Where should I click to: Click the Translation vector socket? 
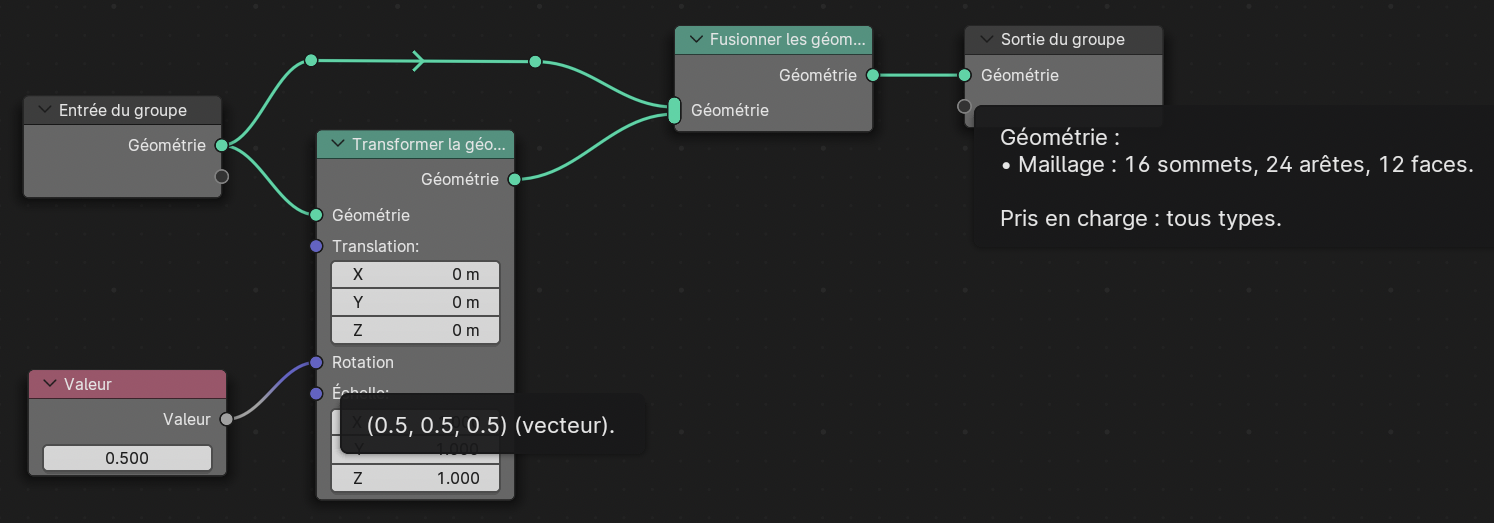[316, 246]
